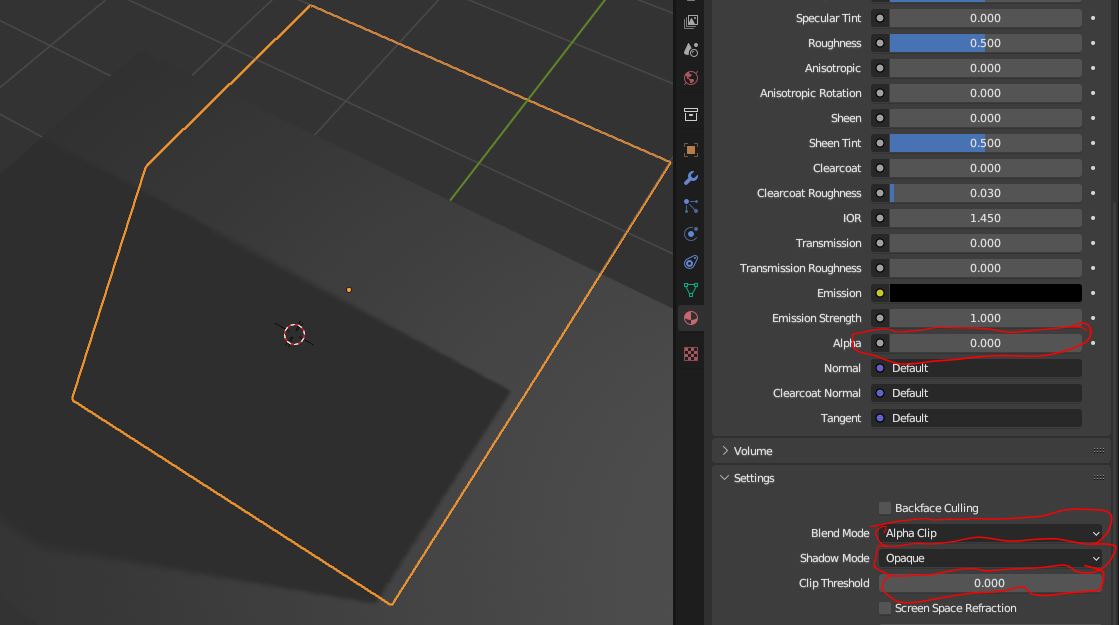Screen dimensions: 1119x625
Task: Open the Physics properties tab
Action: tap(690, 234)
